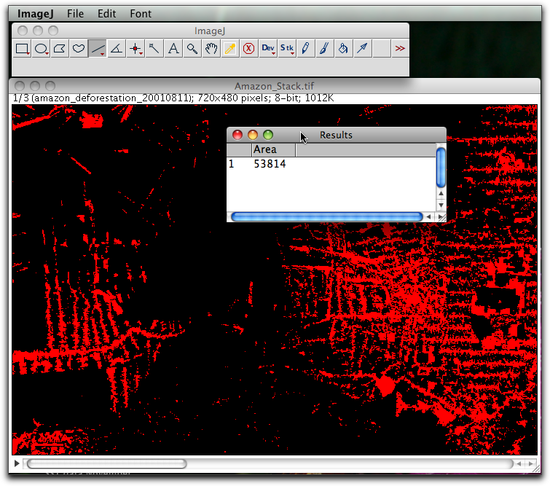Select the Angle tool
Screen dimensions: 550x486
tap(116, 48)
